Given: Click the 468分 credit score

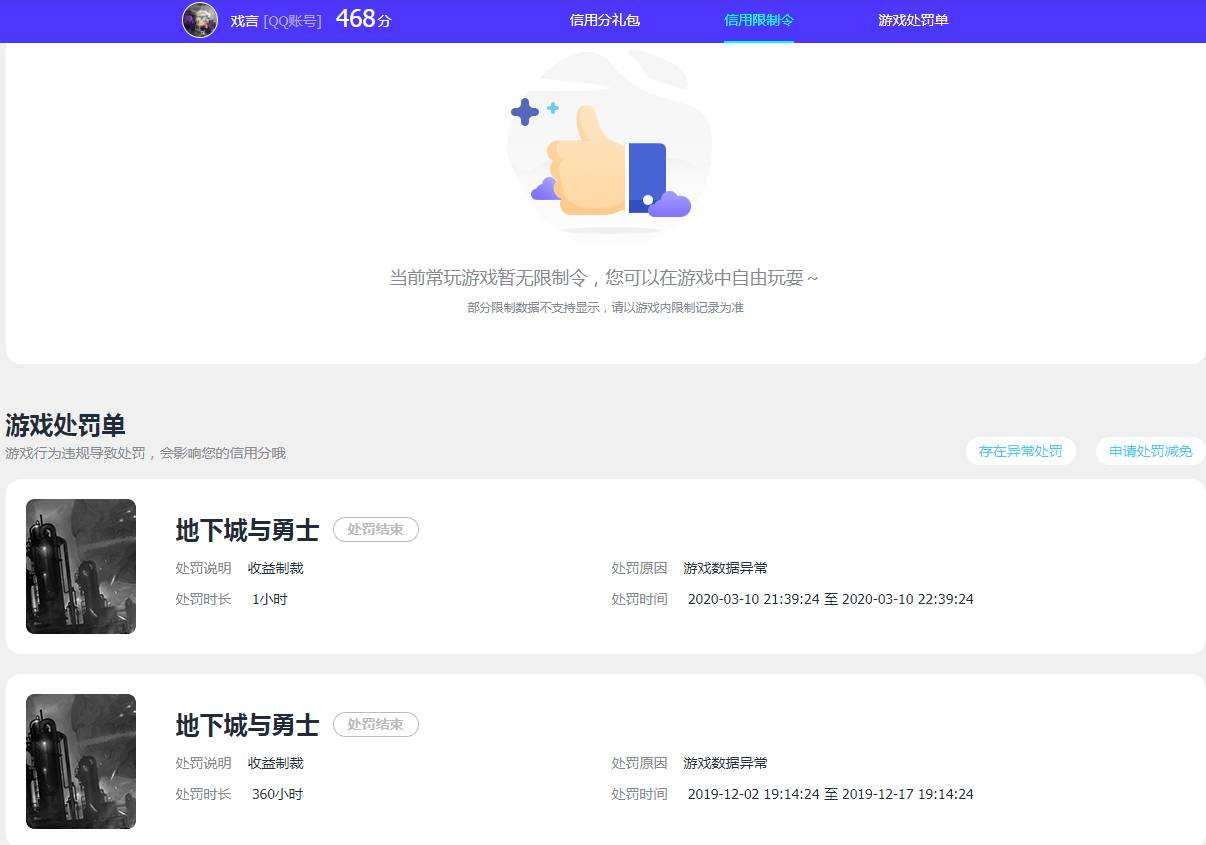Looking at the screenshot, I should pyautogui.click(x=363, y=19).
